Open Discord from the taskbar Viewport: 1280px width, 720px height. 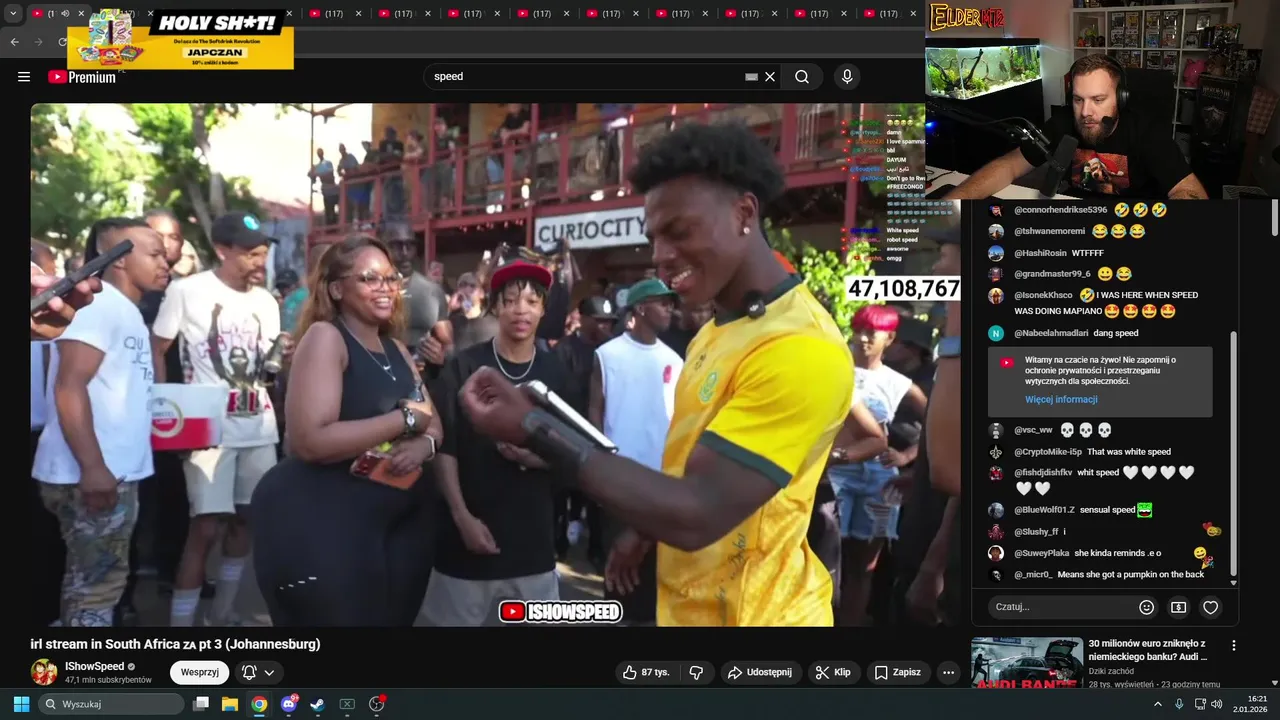pyautogui.click(x=289, y=704)
